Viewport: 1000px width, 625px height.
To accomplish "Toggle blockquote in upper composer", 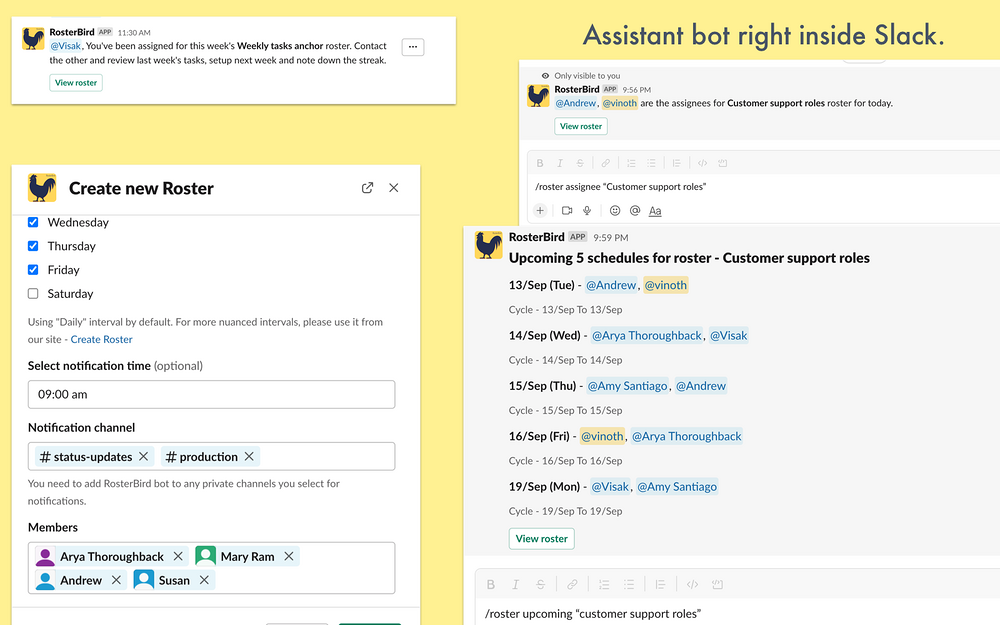I will tap(677, 163).
